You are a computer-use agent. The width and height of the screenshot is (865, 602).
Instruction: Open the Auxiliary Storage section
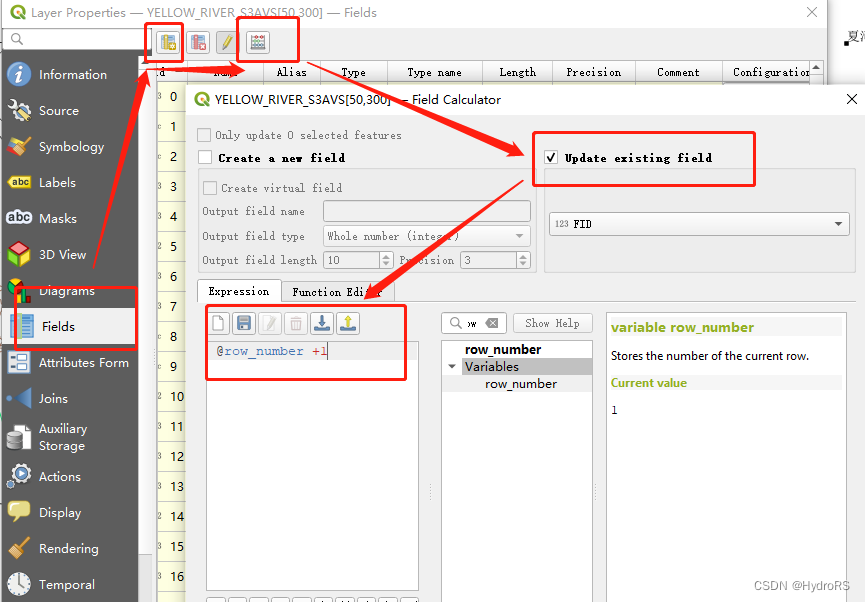[x=70, y=437]
